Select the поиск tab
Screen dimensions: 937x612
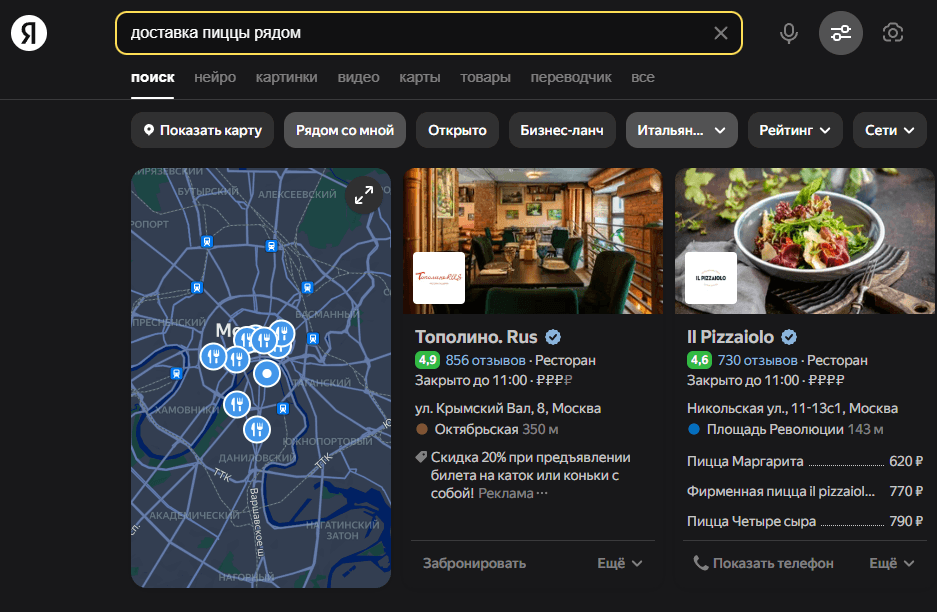click(x=153, y=77)
